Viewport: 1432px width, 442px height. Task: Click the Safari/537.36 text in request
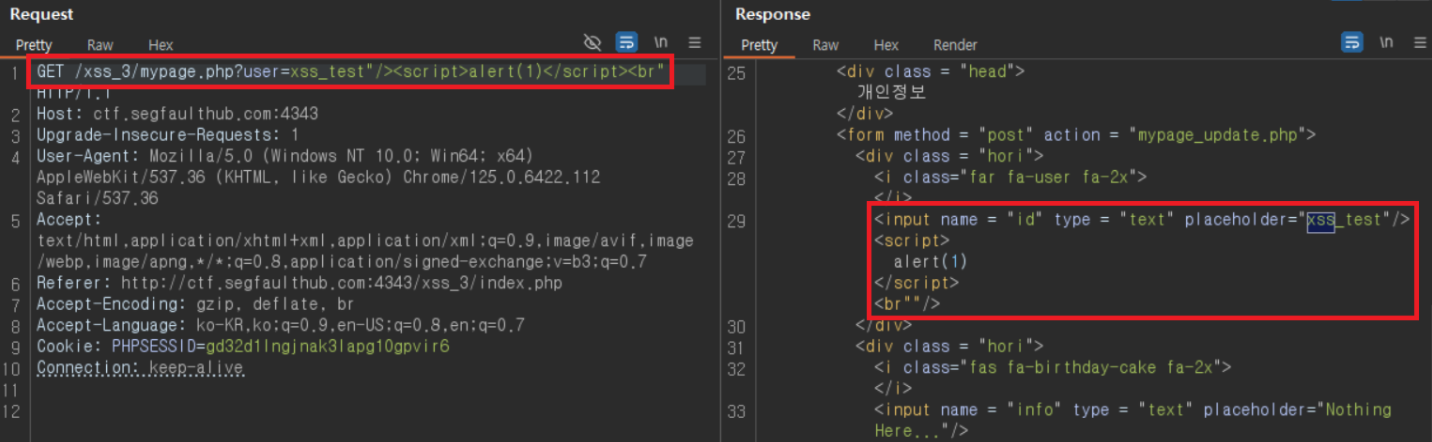pos(98,198)
